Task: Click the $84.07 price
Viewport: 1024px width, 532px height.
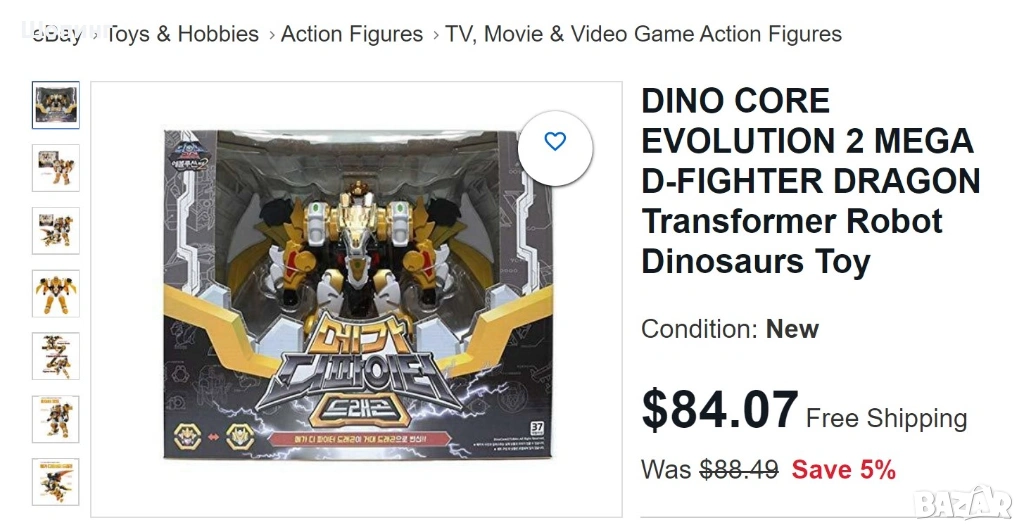Action: coord(719,410)
